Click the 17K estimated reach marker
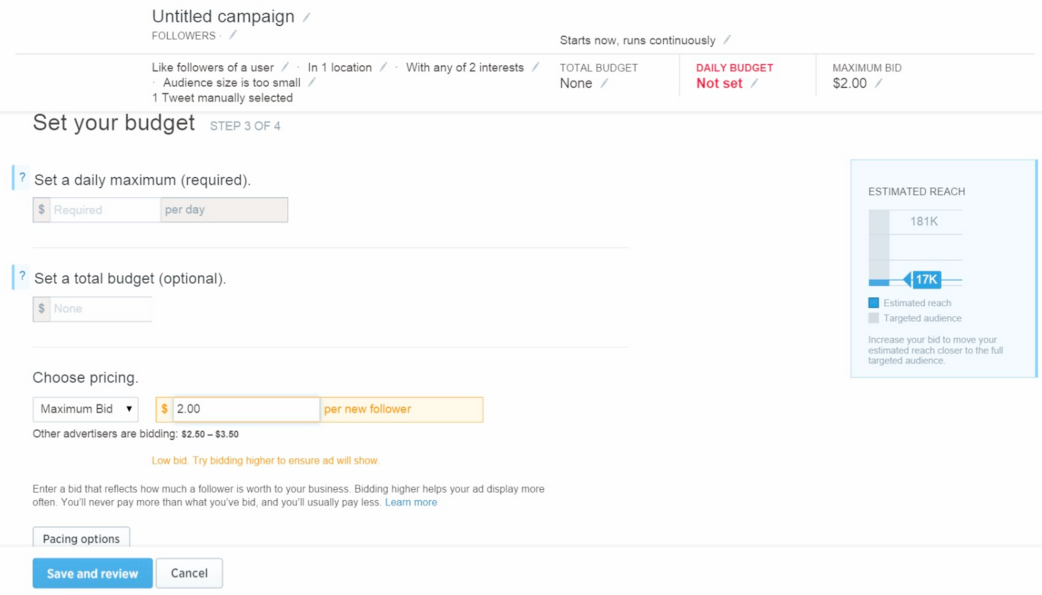 coord(925,280)
